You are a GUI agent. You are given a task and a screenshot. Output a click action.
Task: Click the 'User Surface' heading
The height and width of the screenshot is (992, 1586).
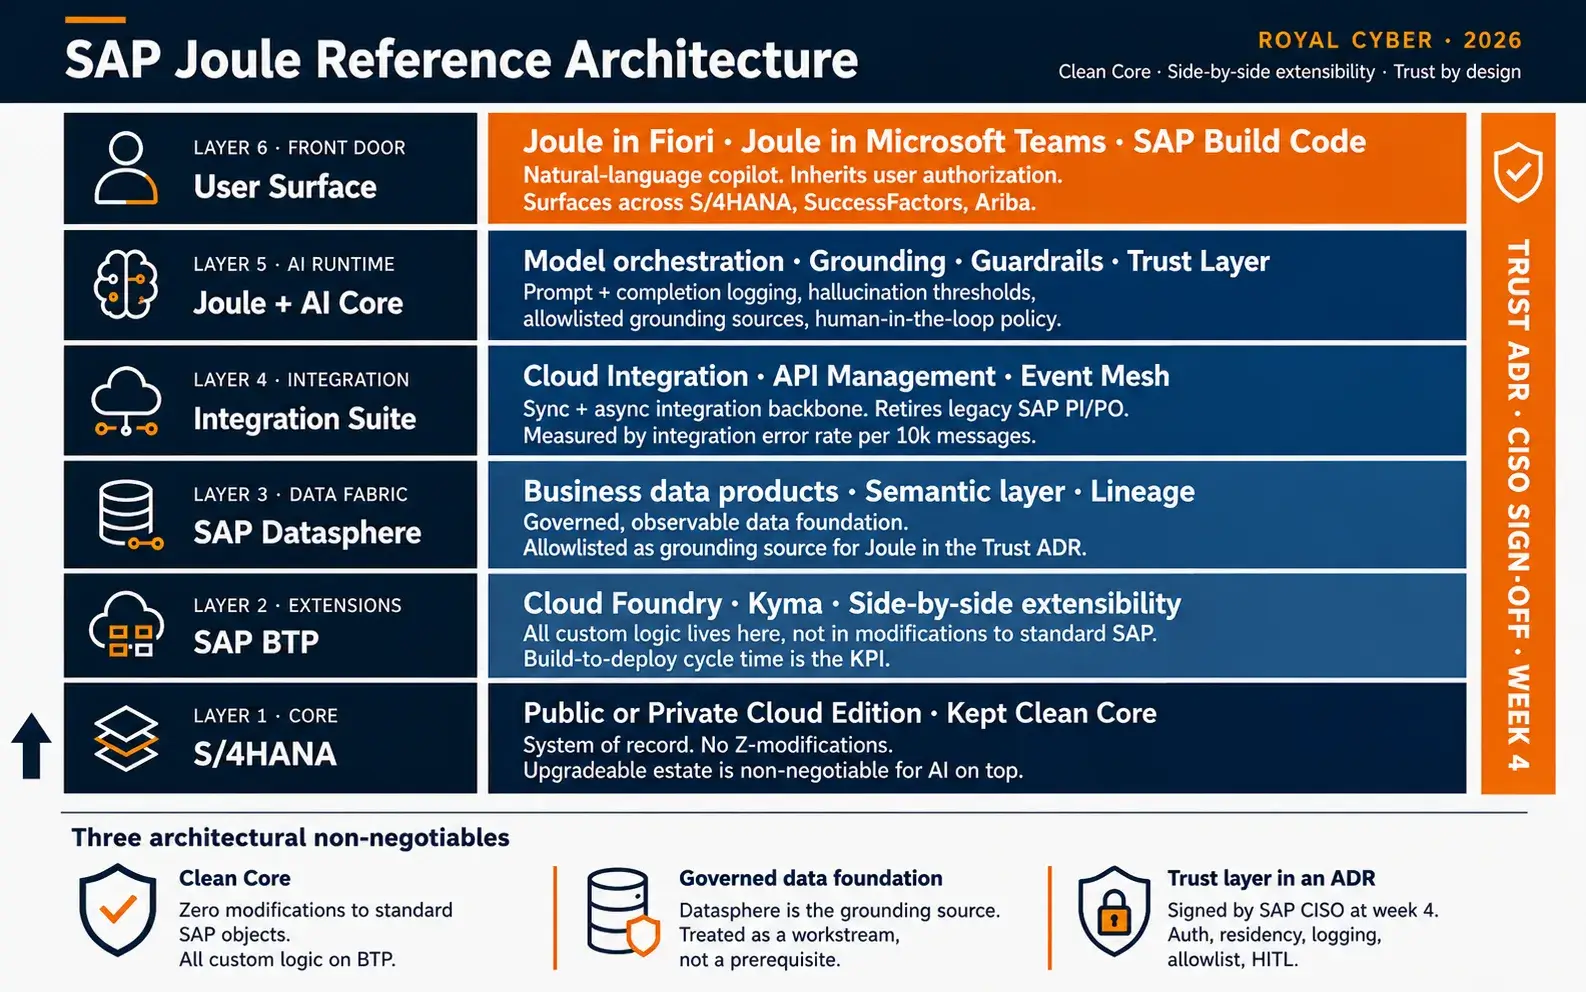pyautogui.click(x=285, y=187)
